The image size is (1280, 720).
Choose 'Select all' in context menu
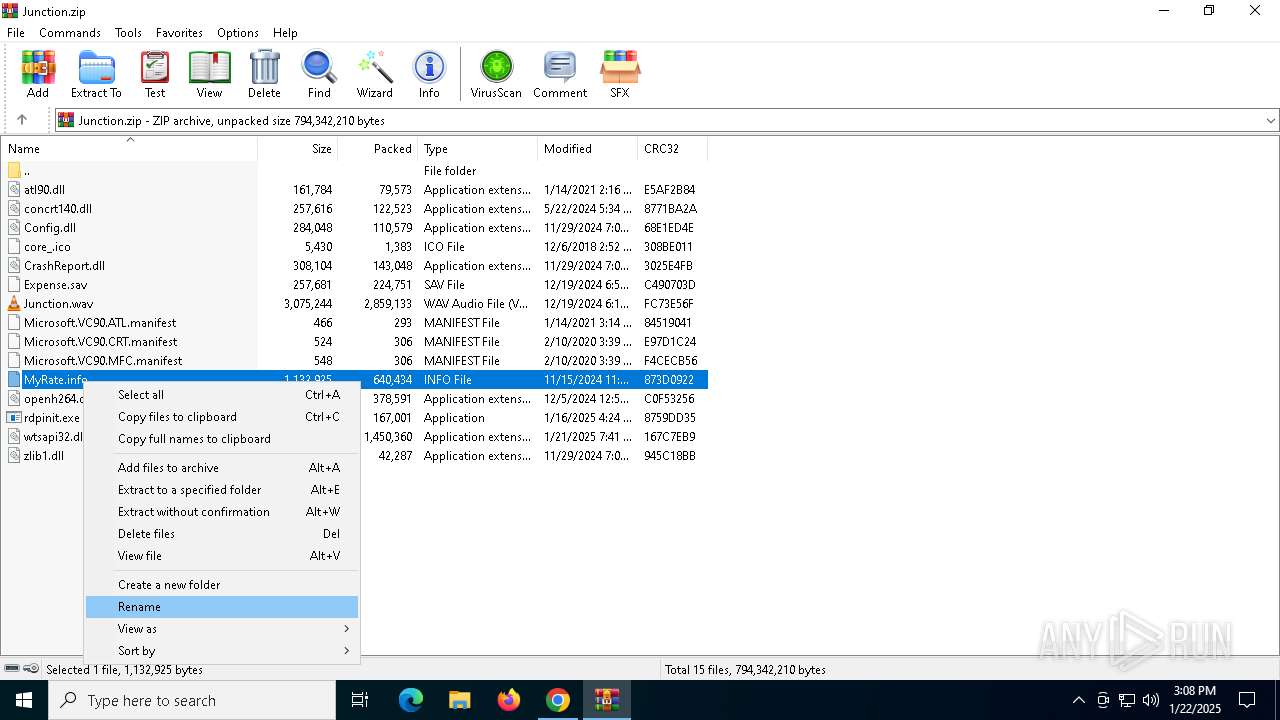222,395
